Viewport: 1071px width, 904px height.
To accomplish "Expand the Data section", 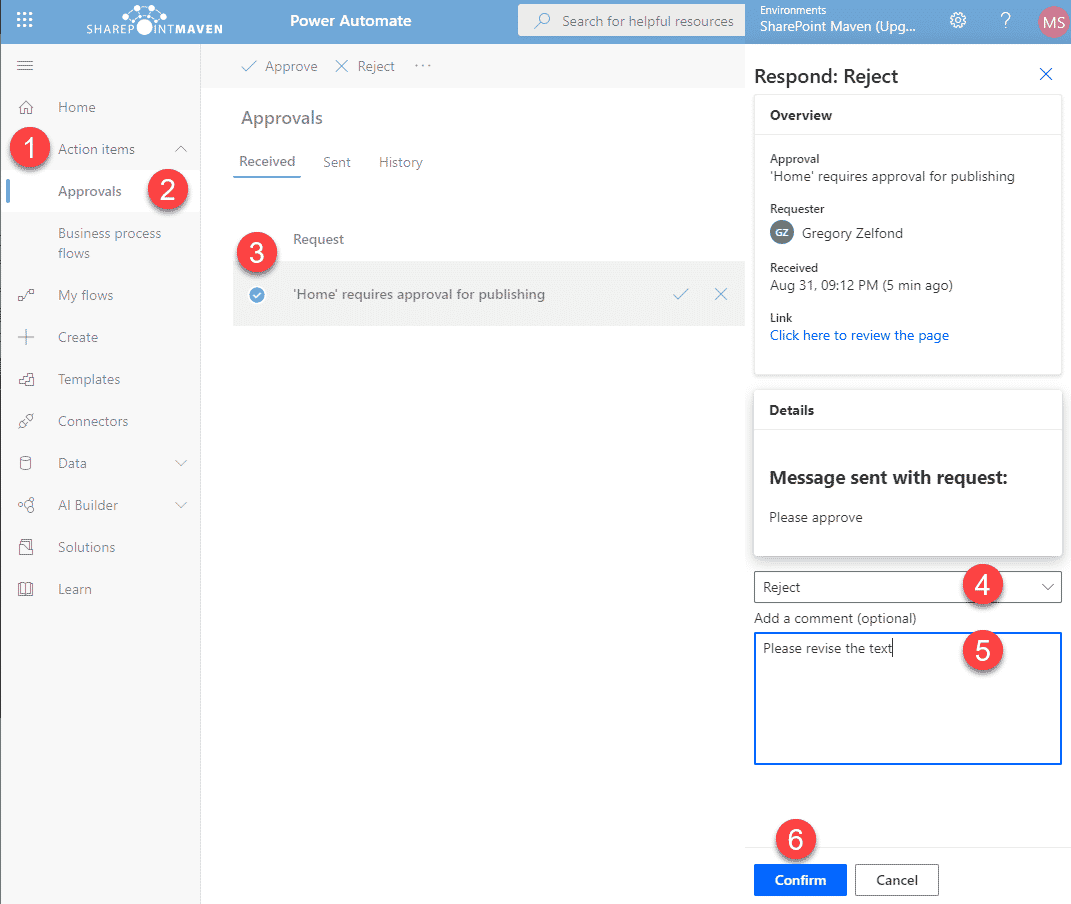I will point(180,463).
